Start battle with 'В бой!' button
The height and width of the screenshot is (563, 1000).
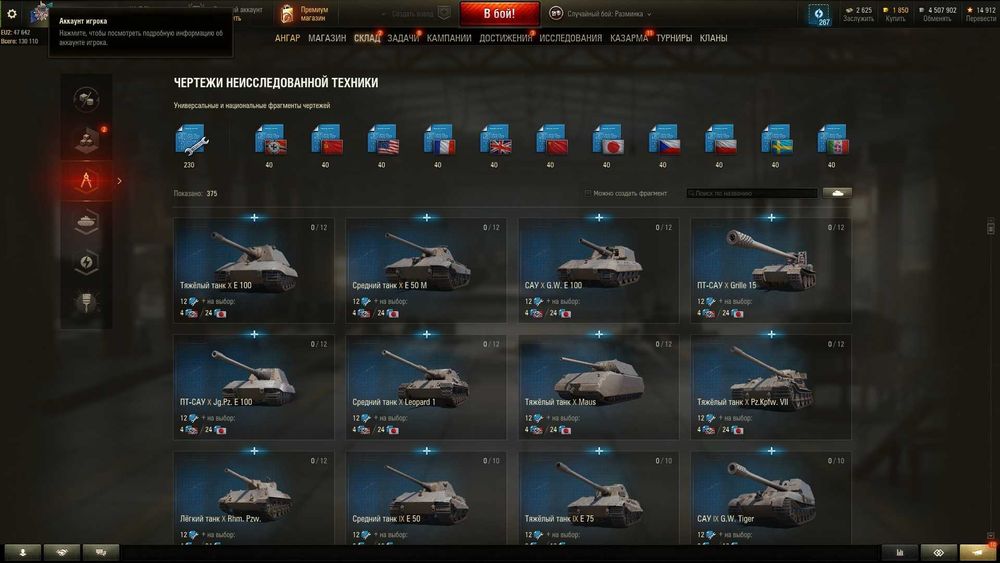point(499,13)
